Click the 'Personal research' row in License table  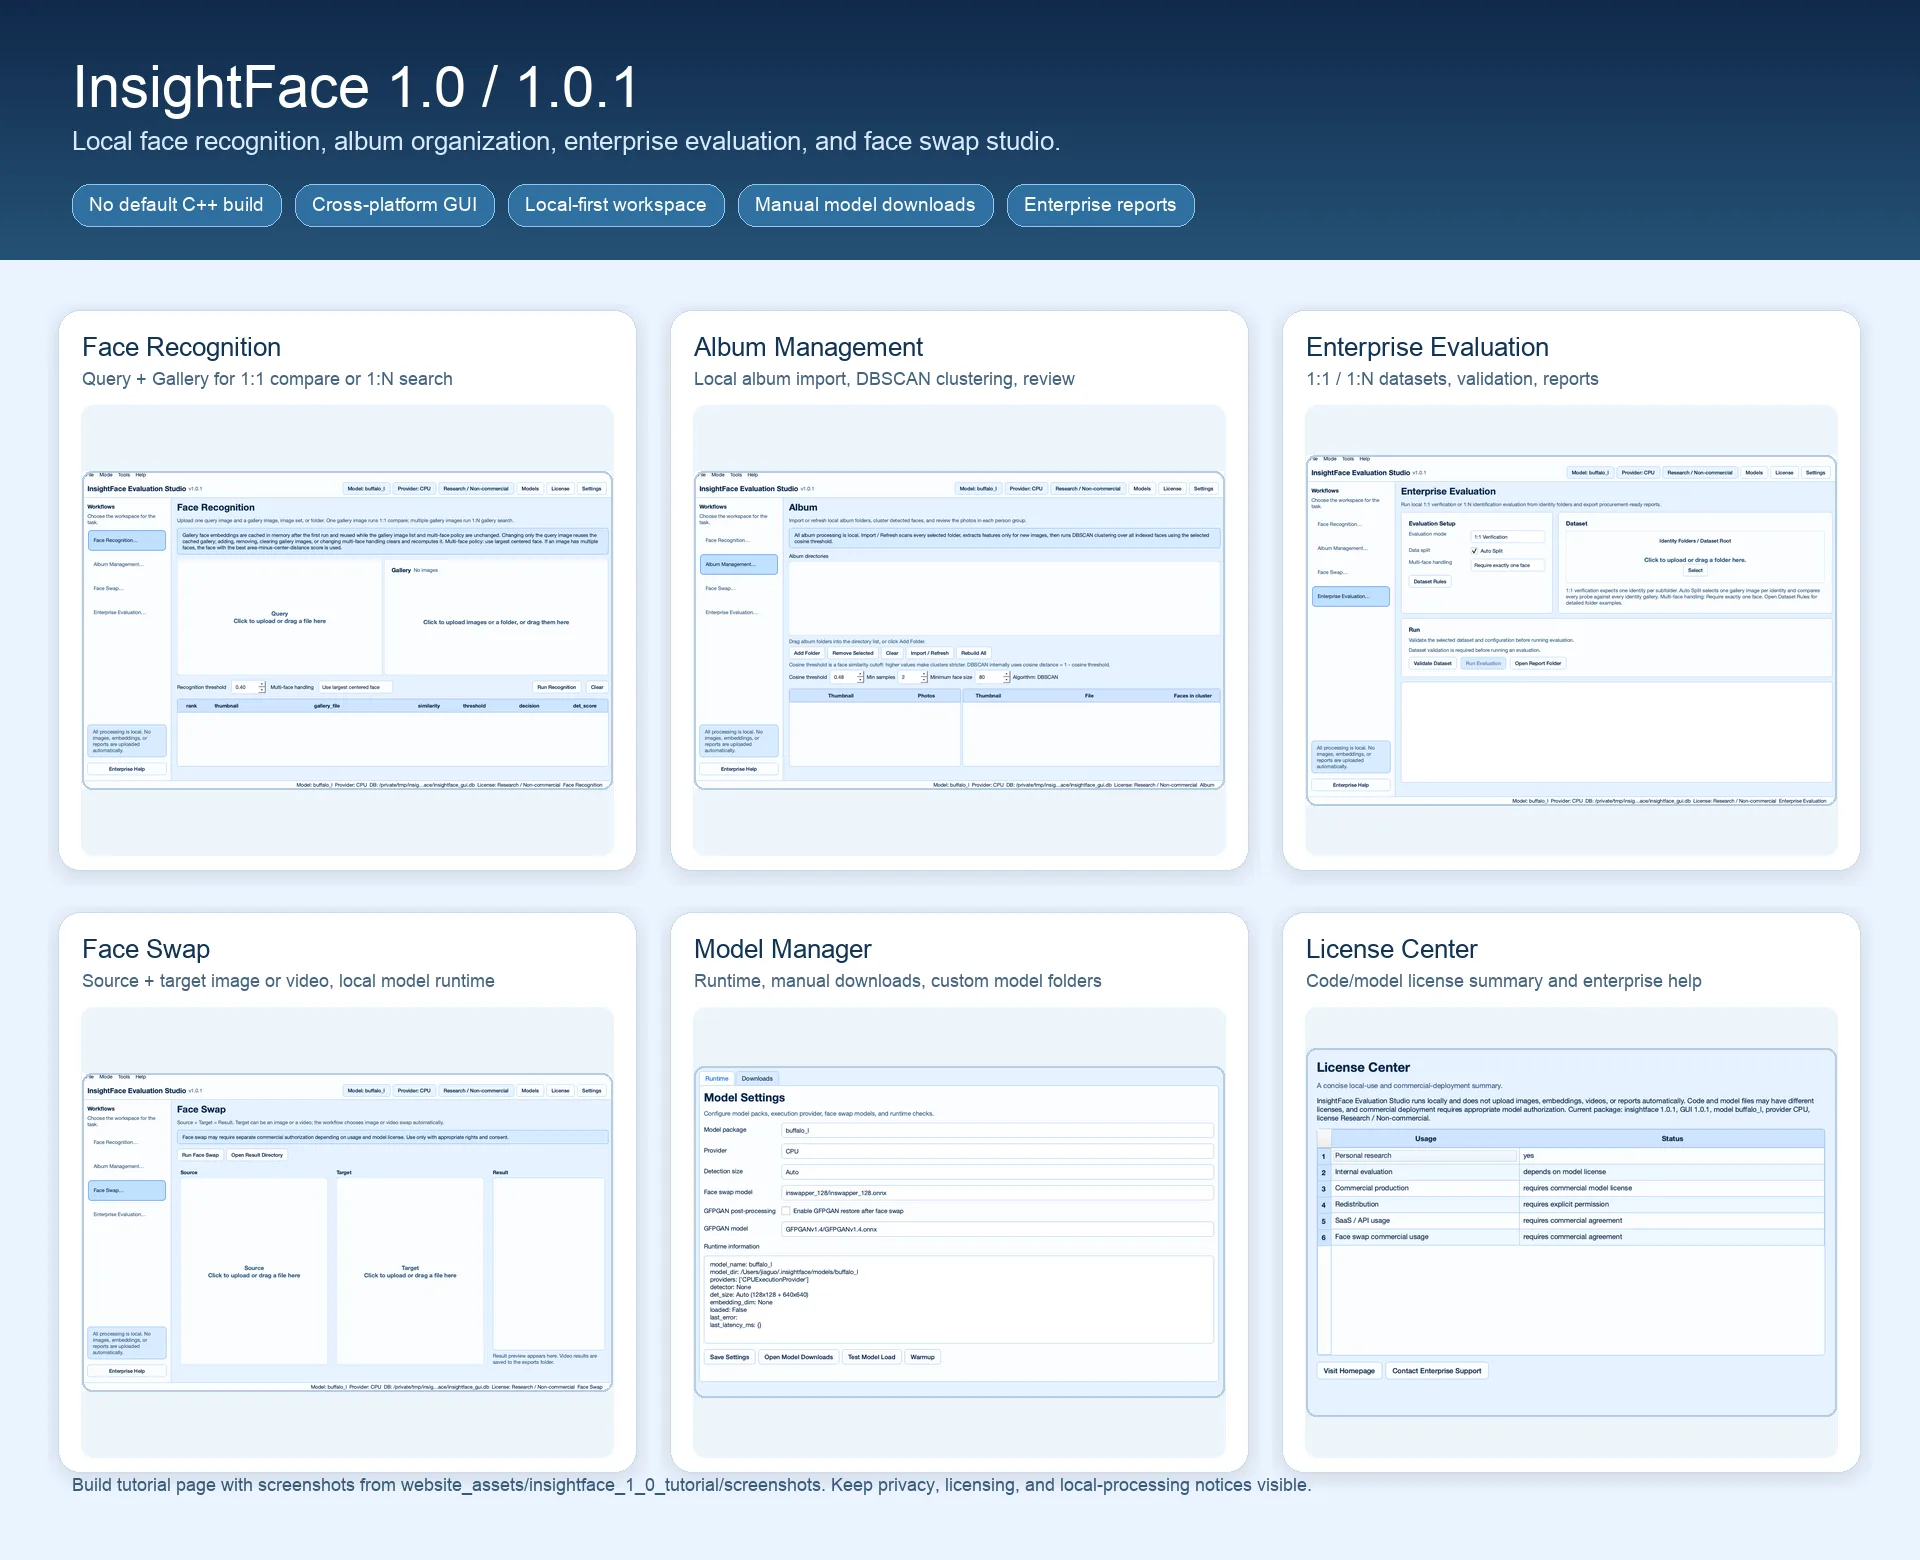click(x=1571, y=1156)
